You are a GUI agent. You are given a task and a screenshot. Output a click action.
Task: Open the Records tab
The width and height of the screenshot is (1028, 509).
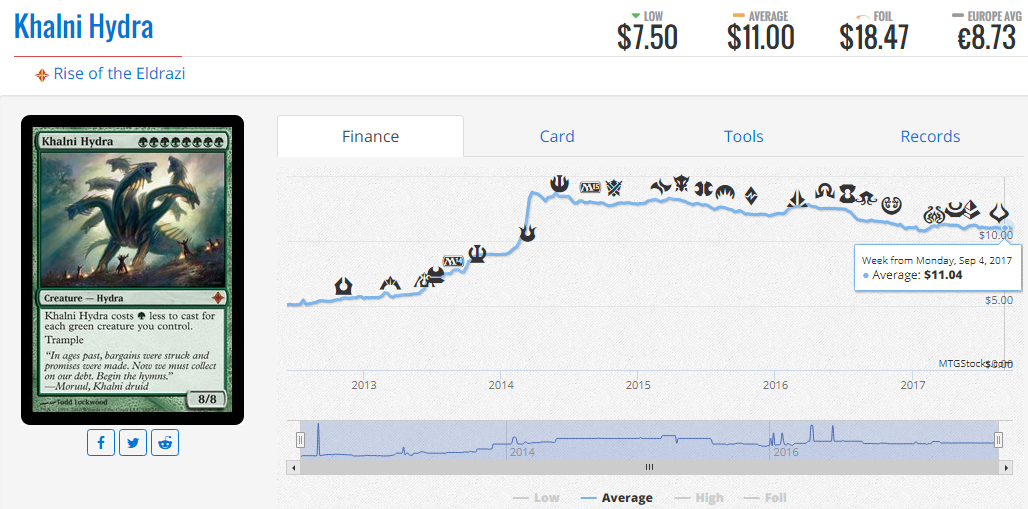930,136
